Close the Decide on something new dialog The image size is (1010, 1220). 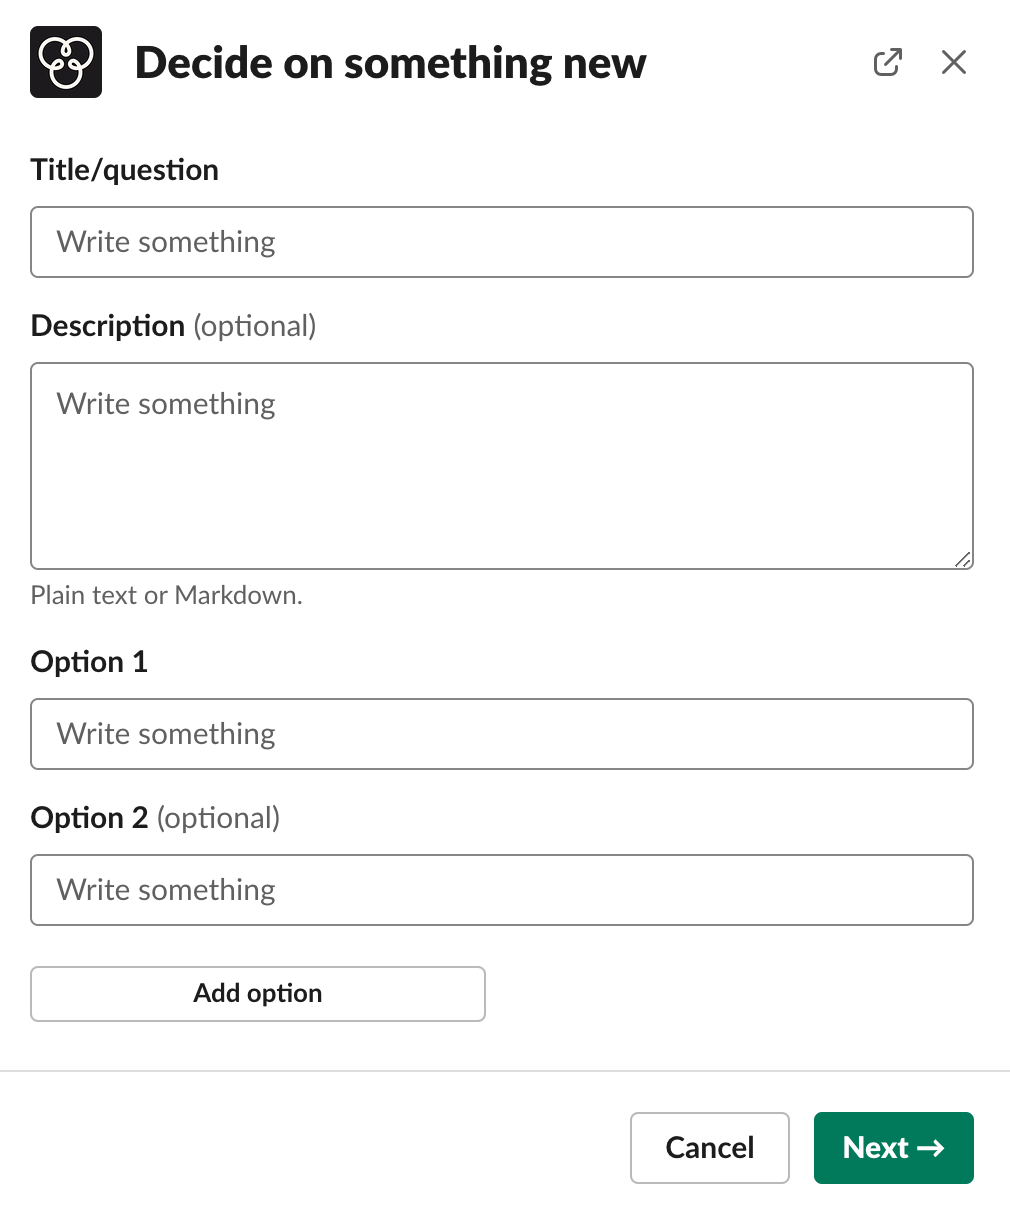[x=953, y=62]
